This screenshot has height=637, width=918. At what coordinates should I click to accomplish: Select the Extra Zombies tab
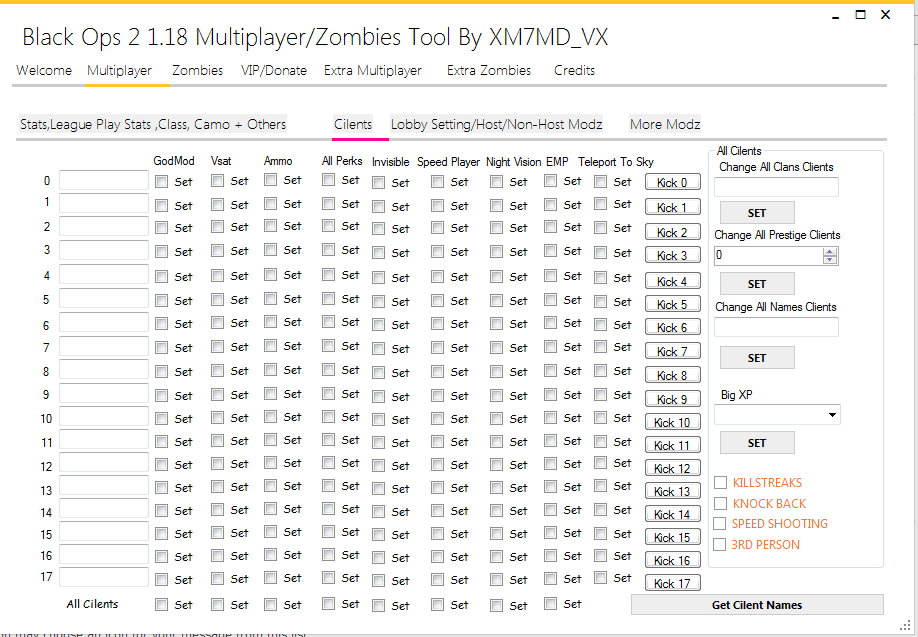click(489, 70)
